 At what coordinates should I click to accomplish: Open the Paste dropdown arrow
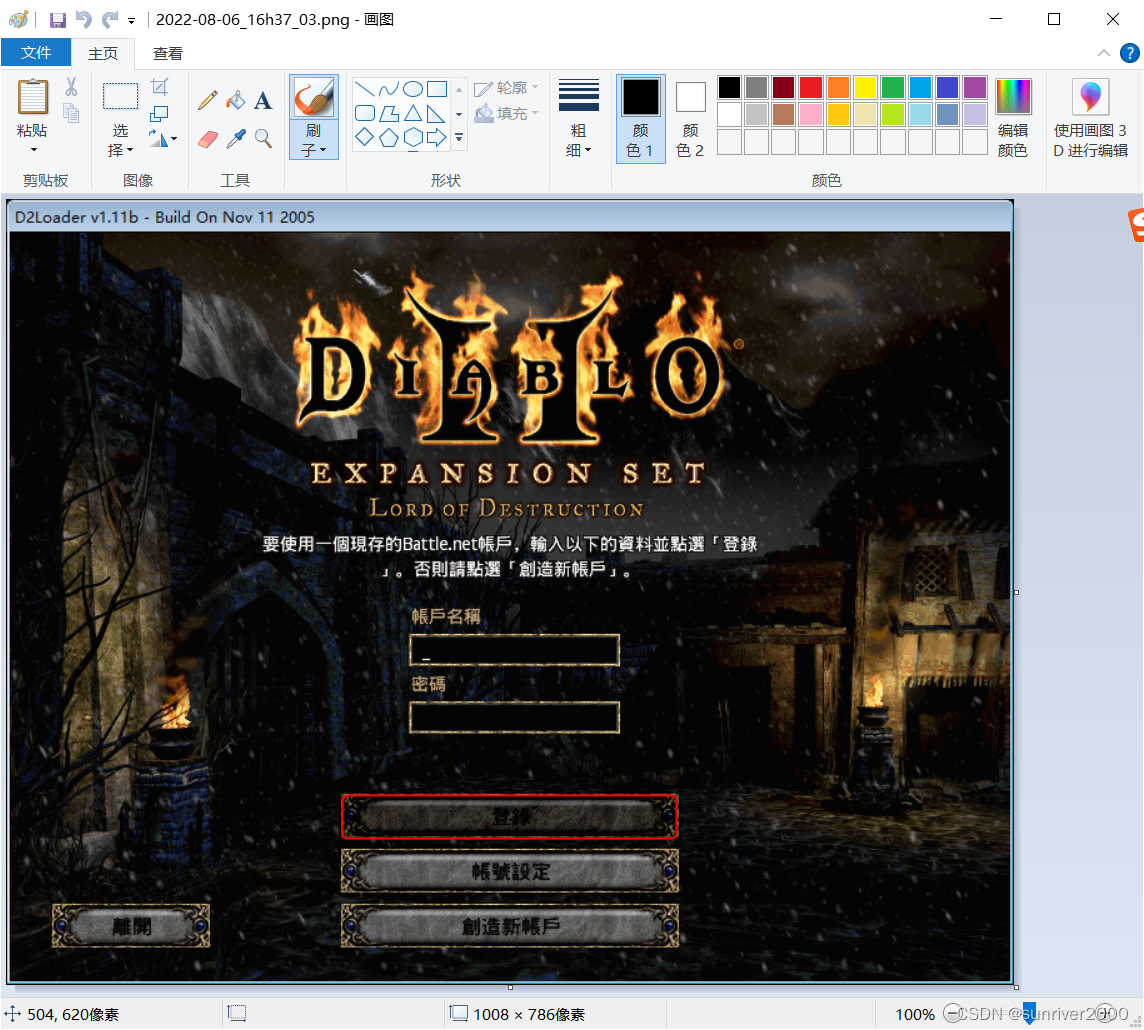click(33, 150)
